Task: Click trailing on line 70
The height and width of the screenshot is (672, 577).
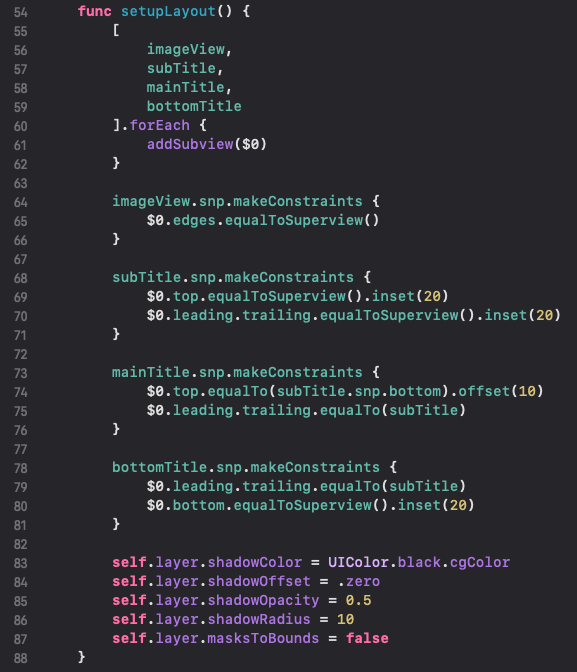Action: [276, 316]
